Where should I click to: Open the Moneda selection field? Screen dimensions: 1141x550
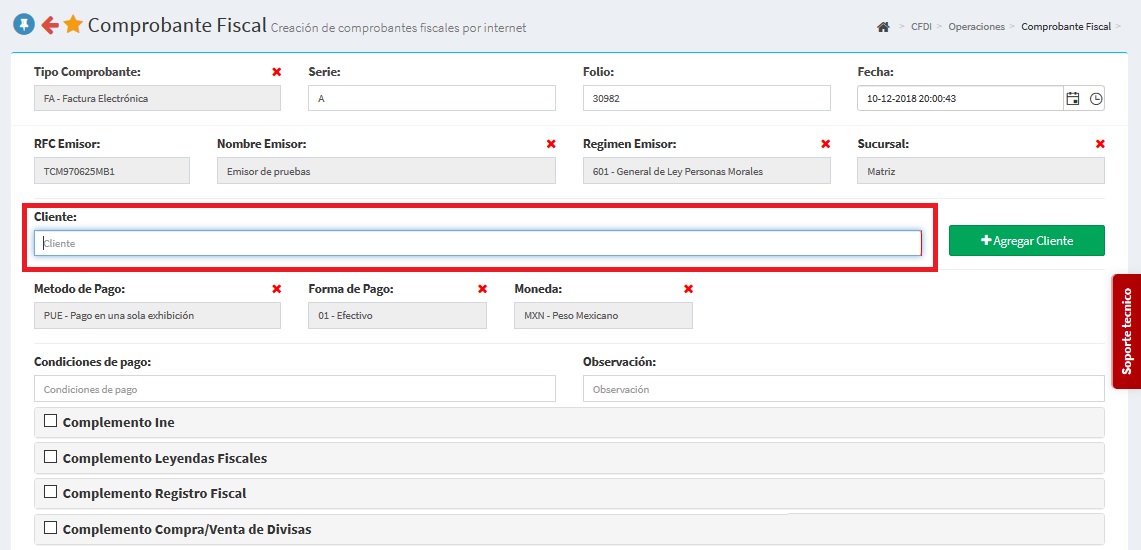(x=603, y=315)
